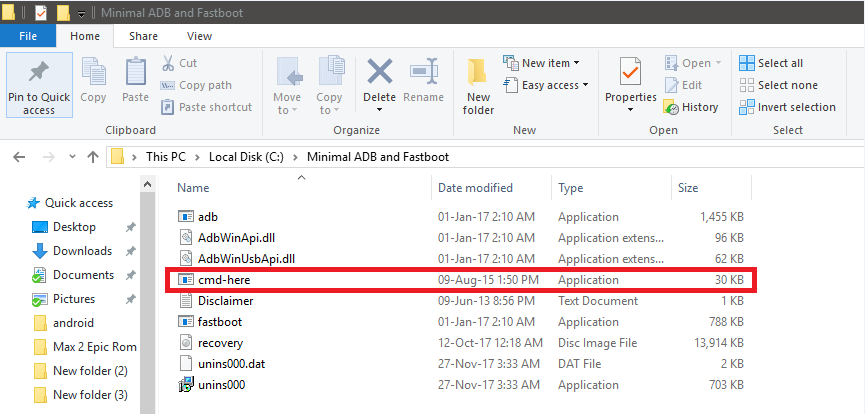865x414 pixels.
Task: Click Local Disk (C:) breadcrumb
Action: (x=246, y=157)
